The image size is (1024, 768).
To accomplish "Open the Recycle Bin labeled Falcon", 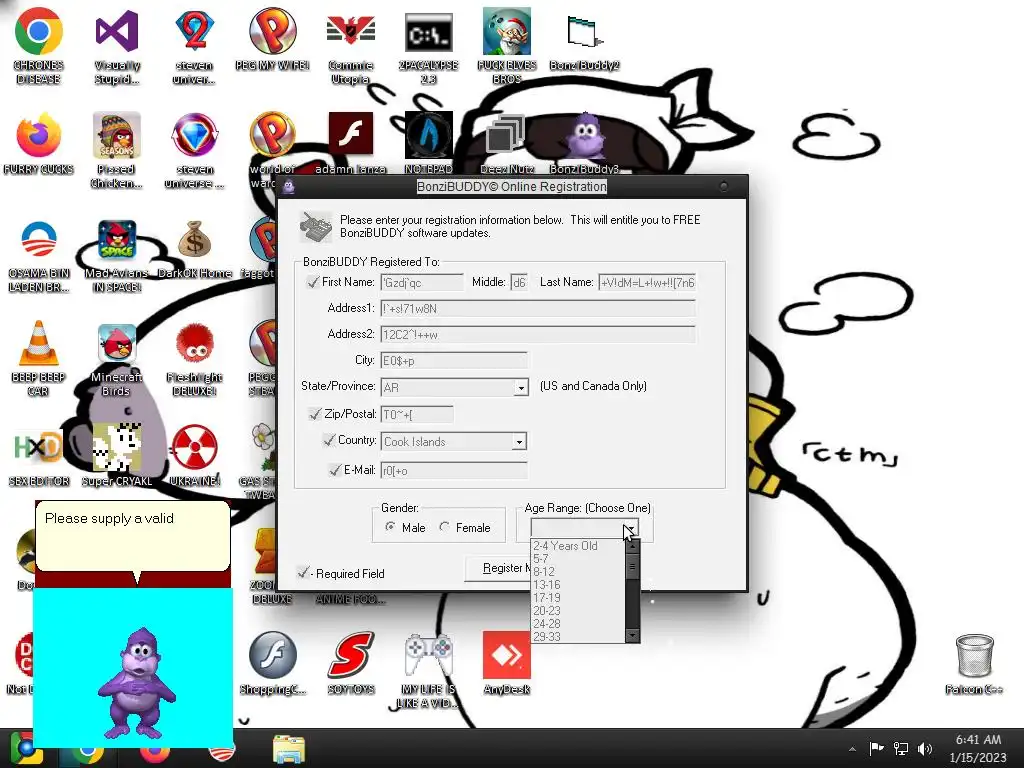I will coord(974,656).
